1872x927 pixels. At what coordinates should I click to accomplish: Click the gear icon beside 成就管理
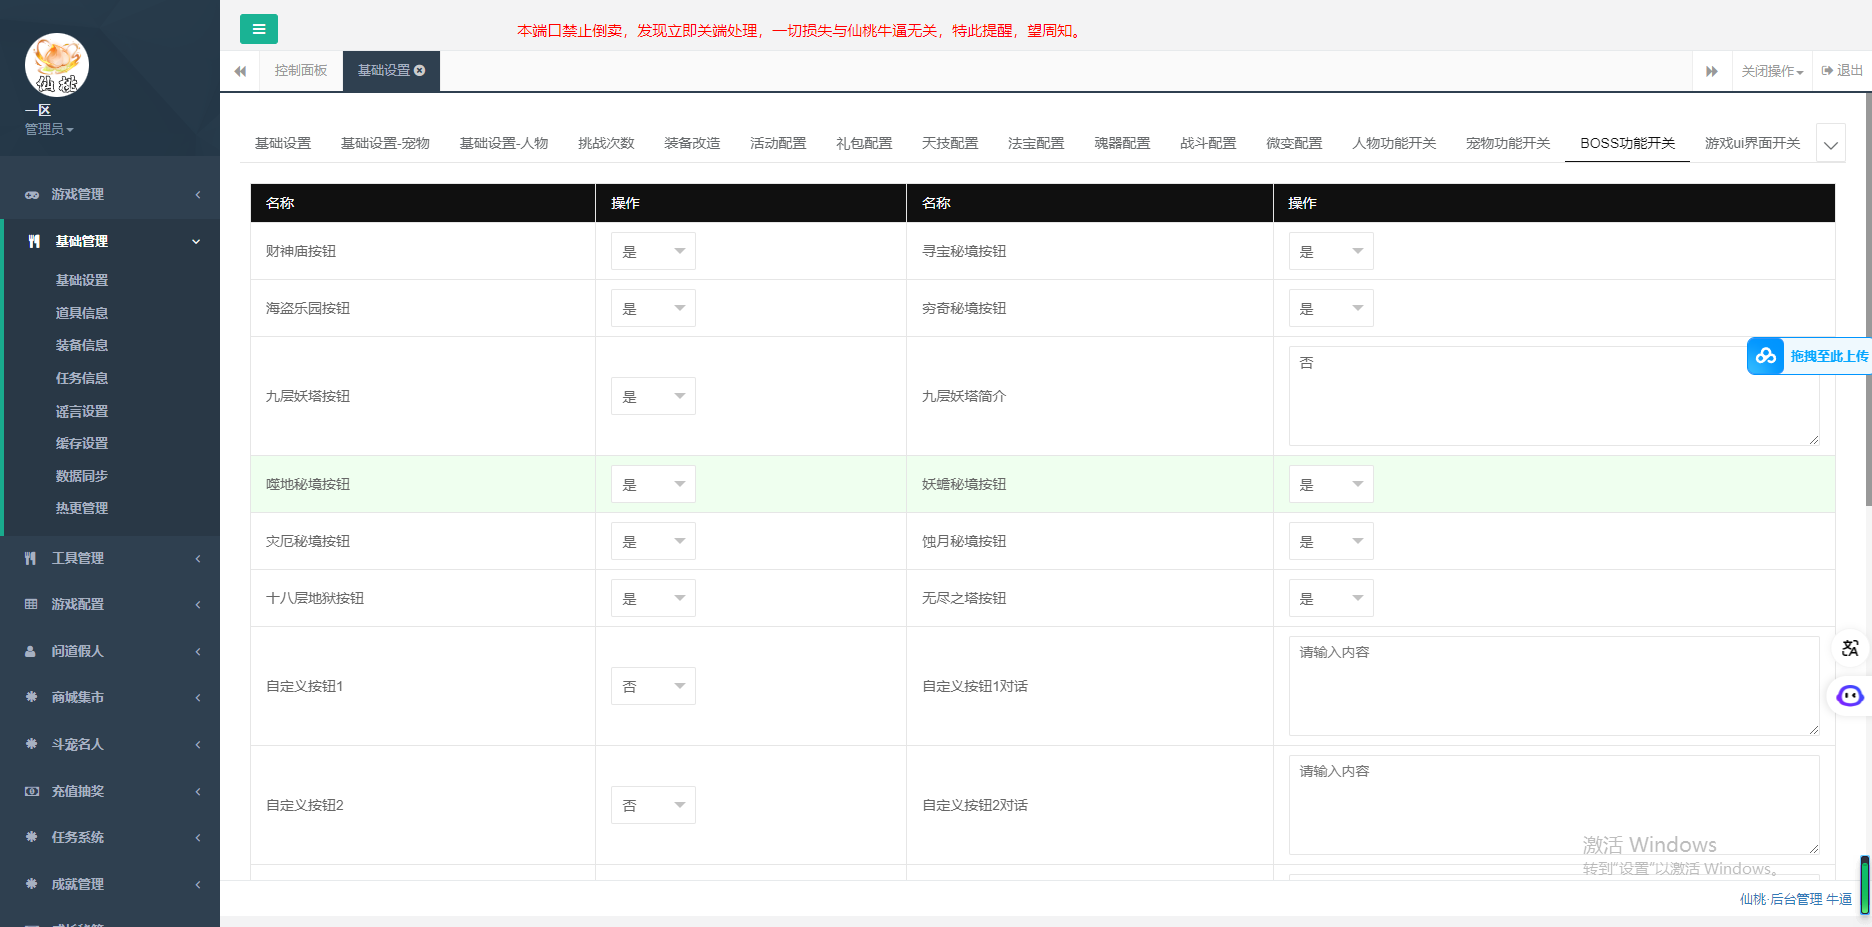coord(31,884)
